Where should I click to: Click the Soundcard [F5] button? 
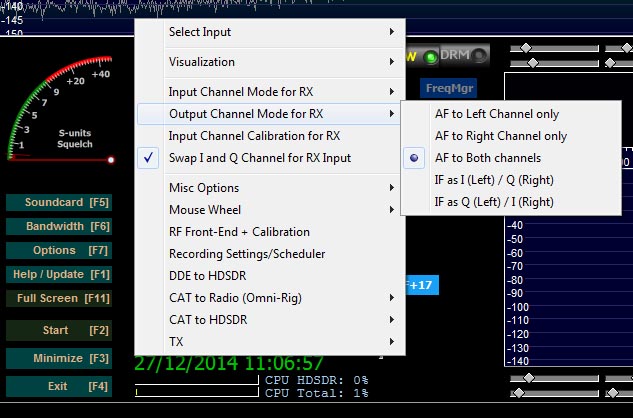pos(59,202)
